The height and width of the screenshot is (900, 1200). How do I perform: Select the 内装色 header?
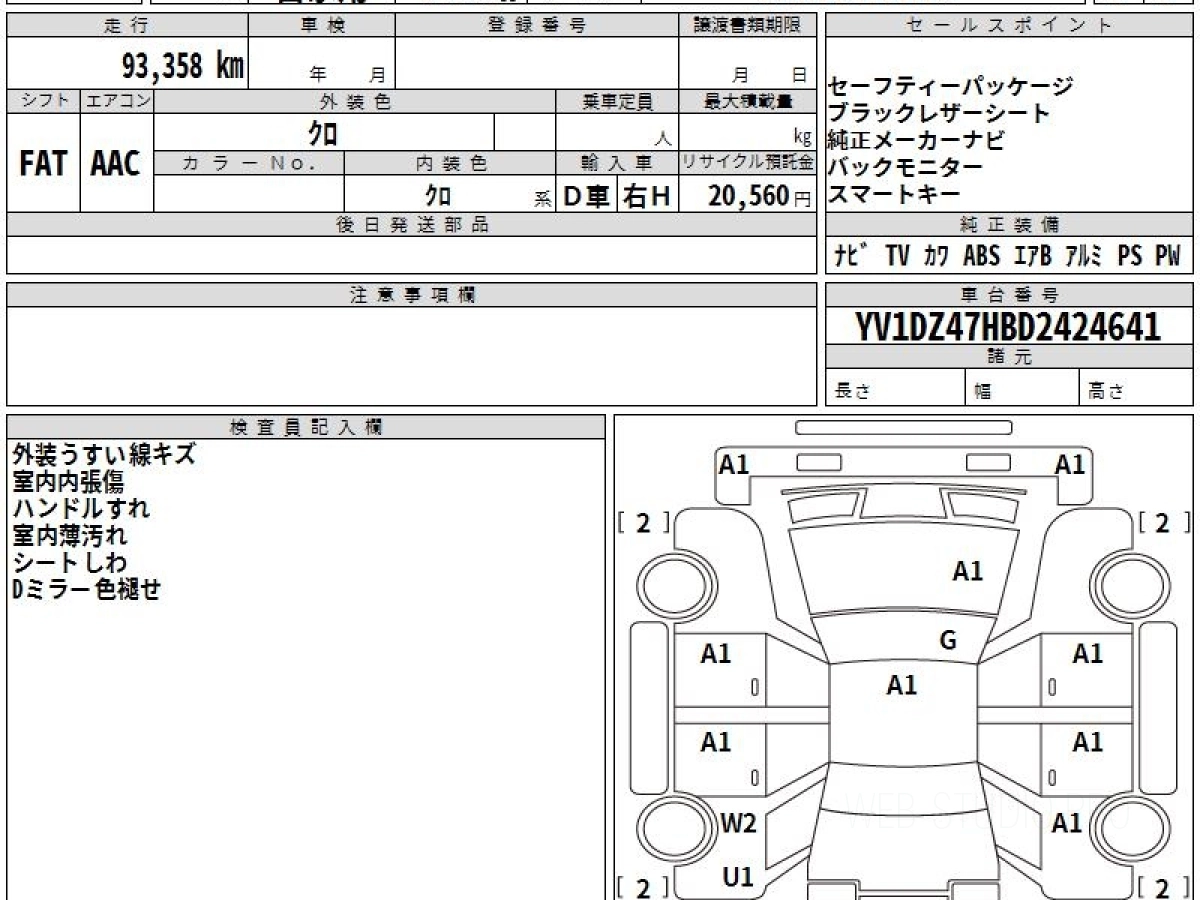[x=450, y=163]
